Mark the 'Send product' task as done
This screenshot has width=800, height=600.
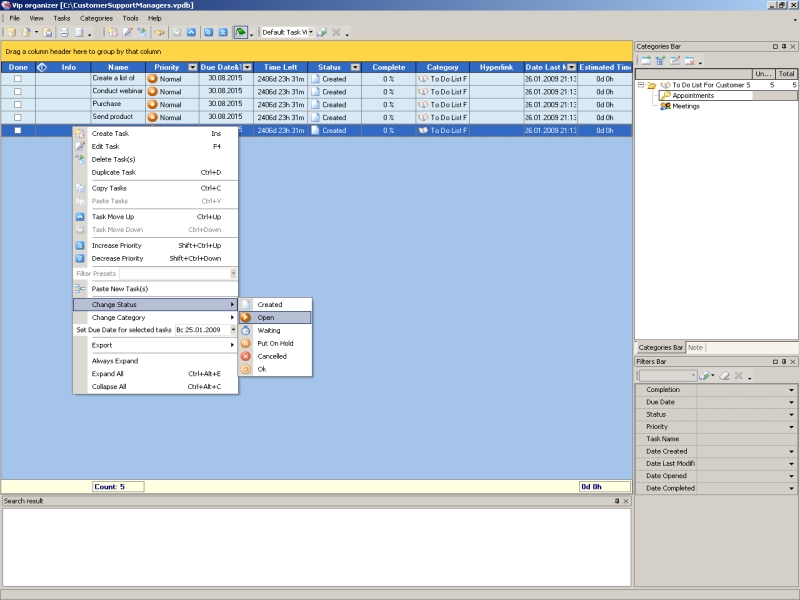click(17, 117)
